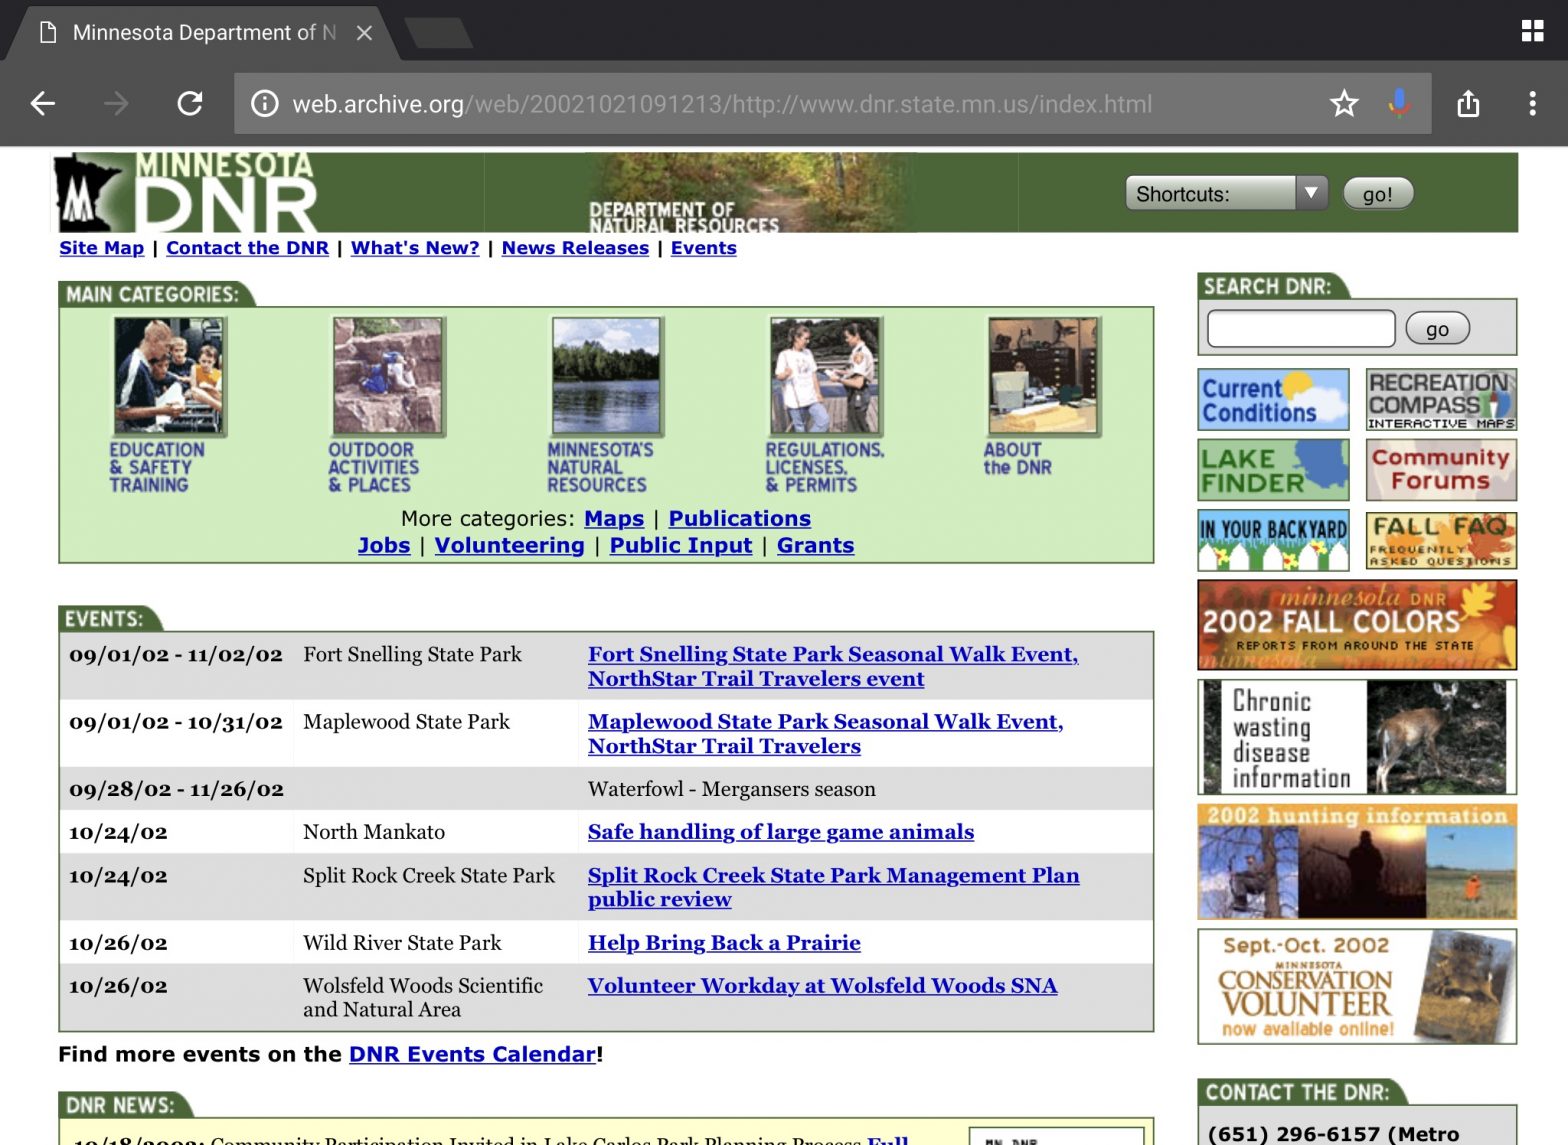Bookmark this page with the star icon
The width and height of the screenshot is (1568, 1145).
pos(1344,103)
